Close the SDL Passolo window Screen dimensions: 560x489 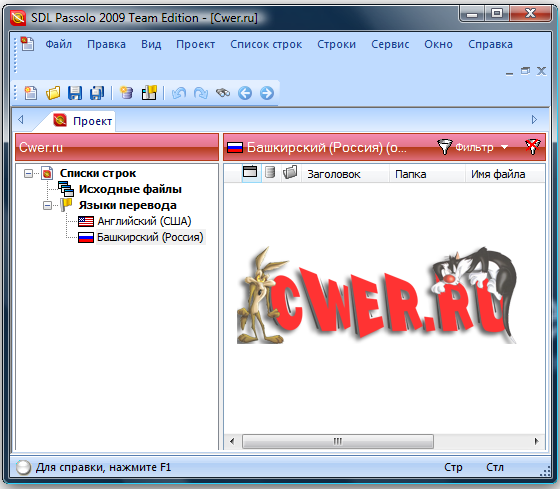530,14
